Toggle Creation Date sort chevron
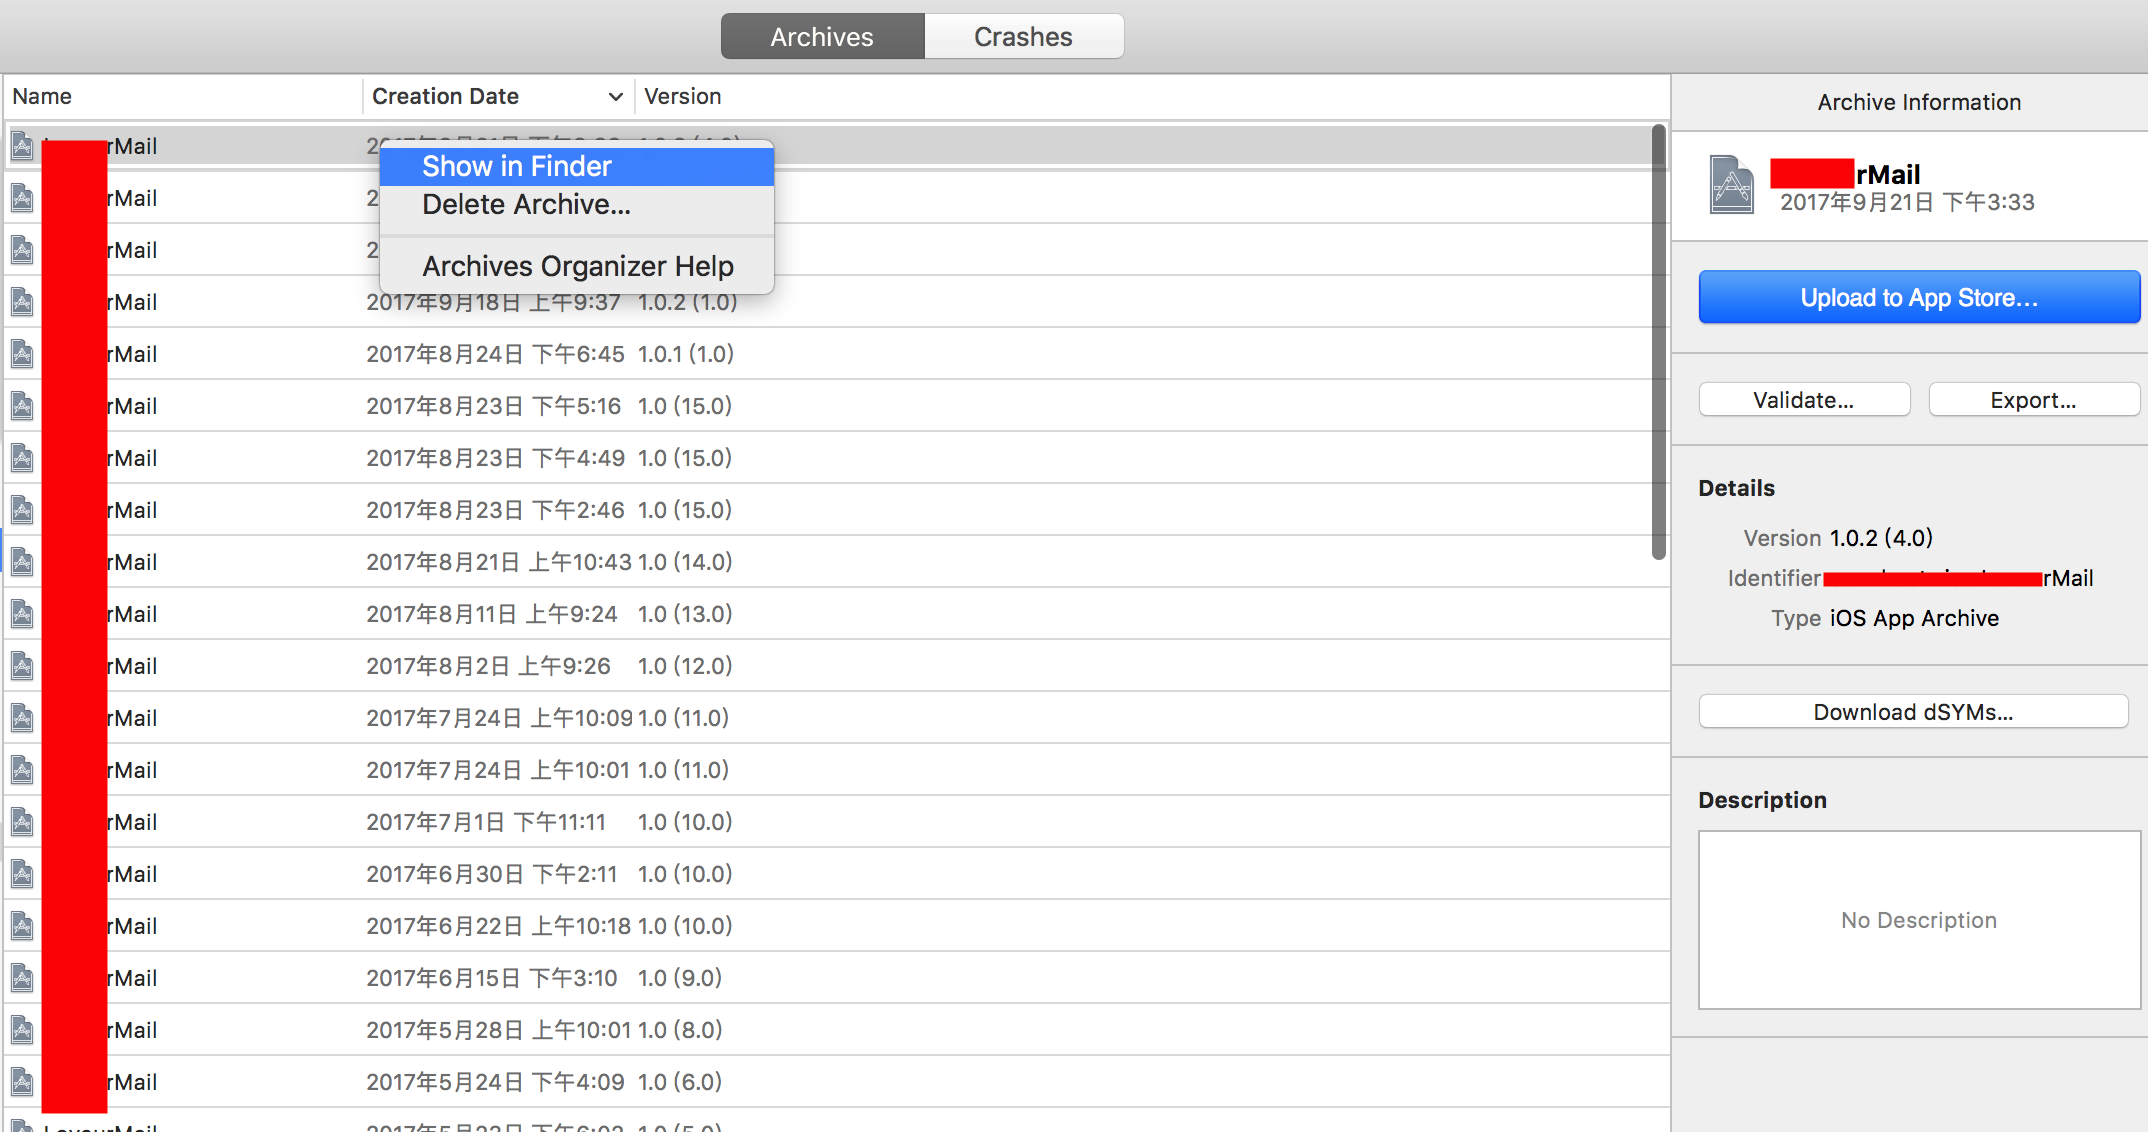The height and width of the screenshot is (1132, 2148). tap(615, 97)
